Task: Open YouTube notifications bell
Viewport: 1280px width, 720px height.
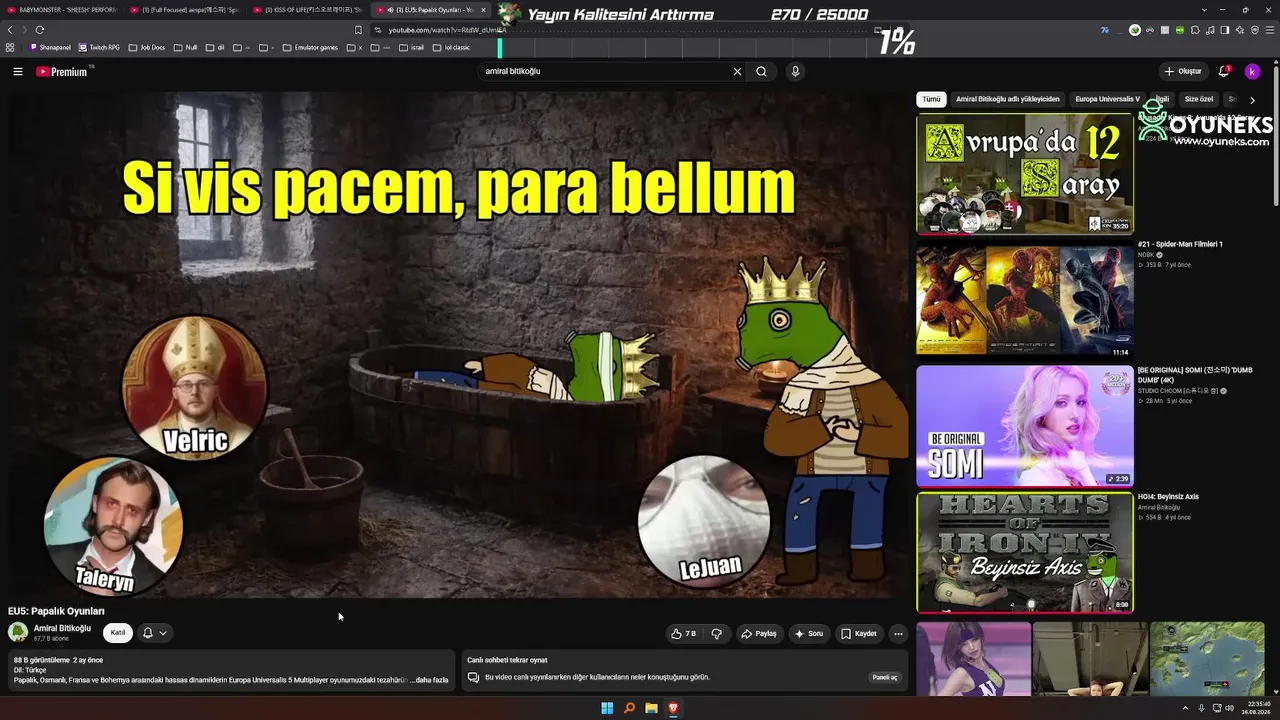Action: (1224, 72)
